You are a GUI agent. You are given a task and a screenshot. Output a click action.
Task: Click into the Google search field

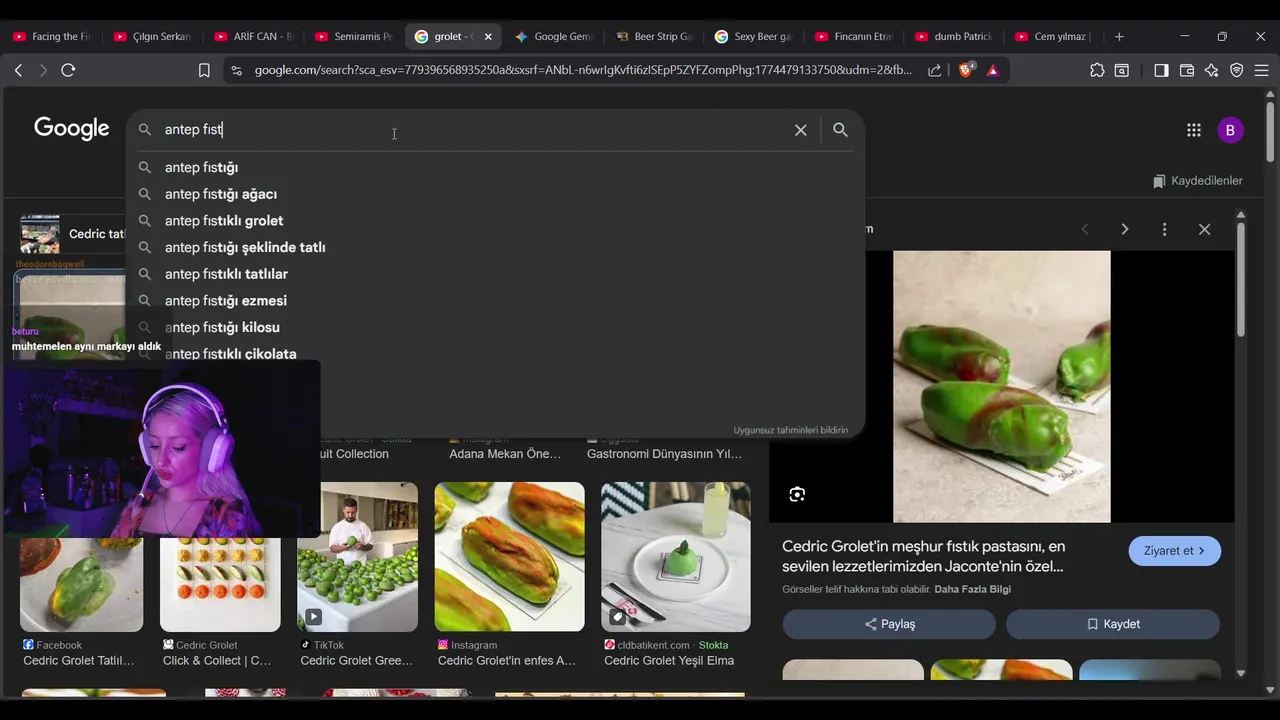(x=475, y=130)
